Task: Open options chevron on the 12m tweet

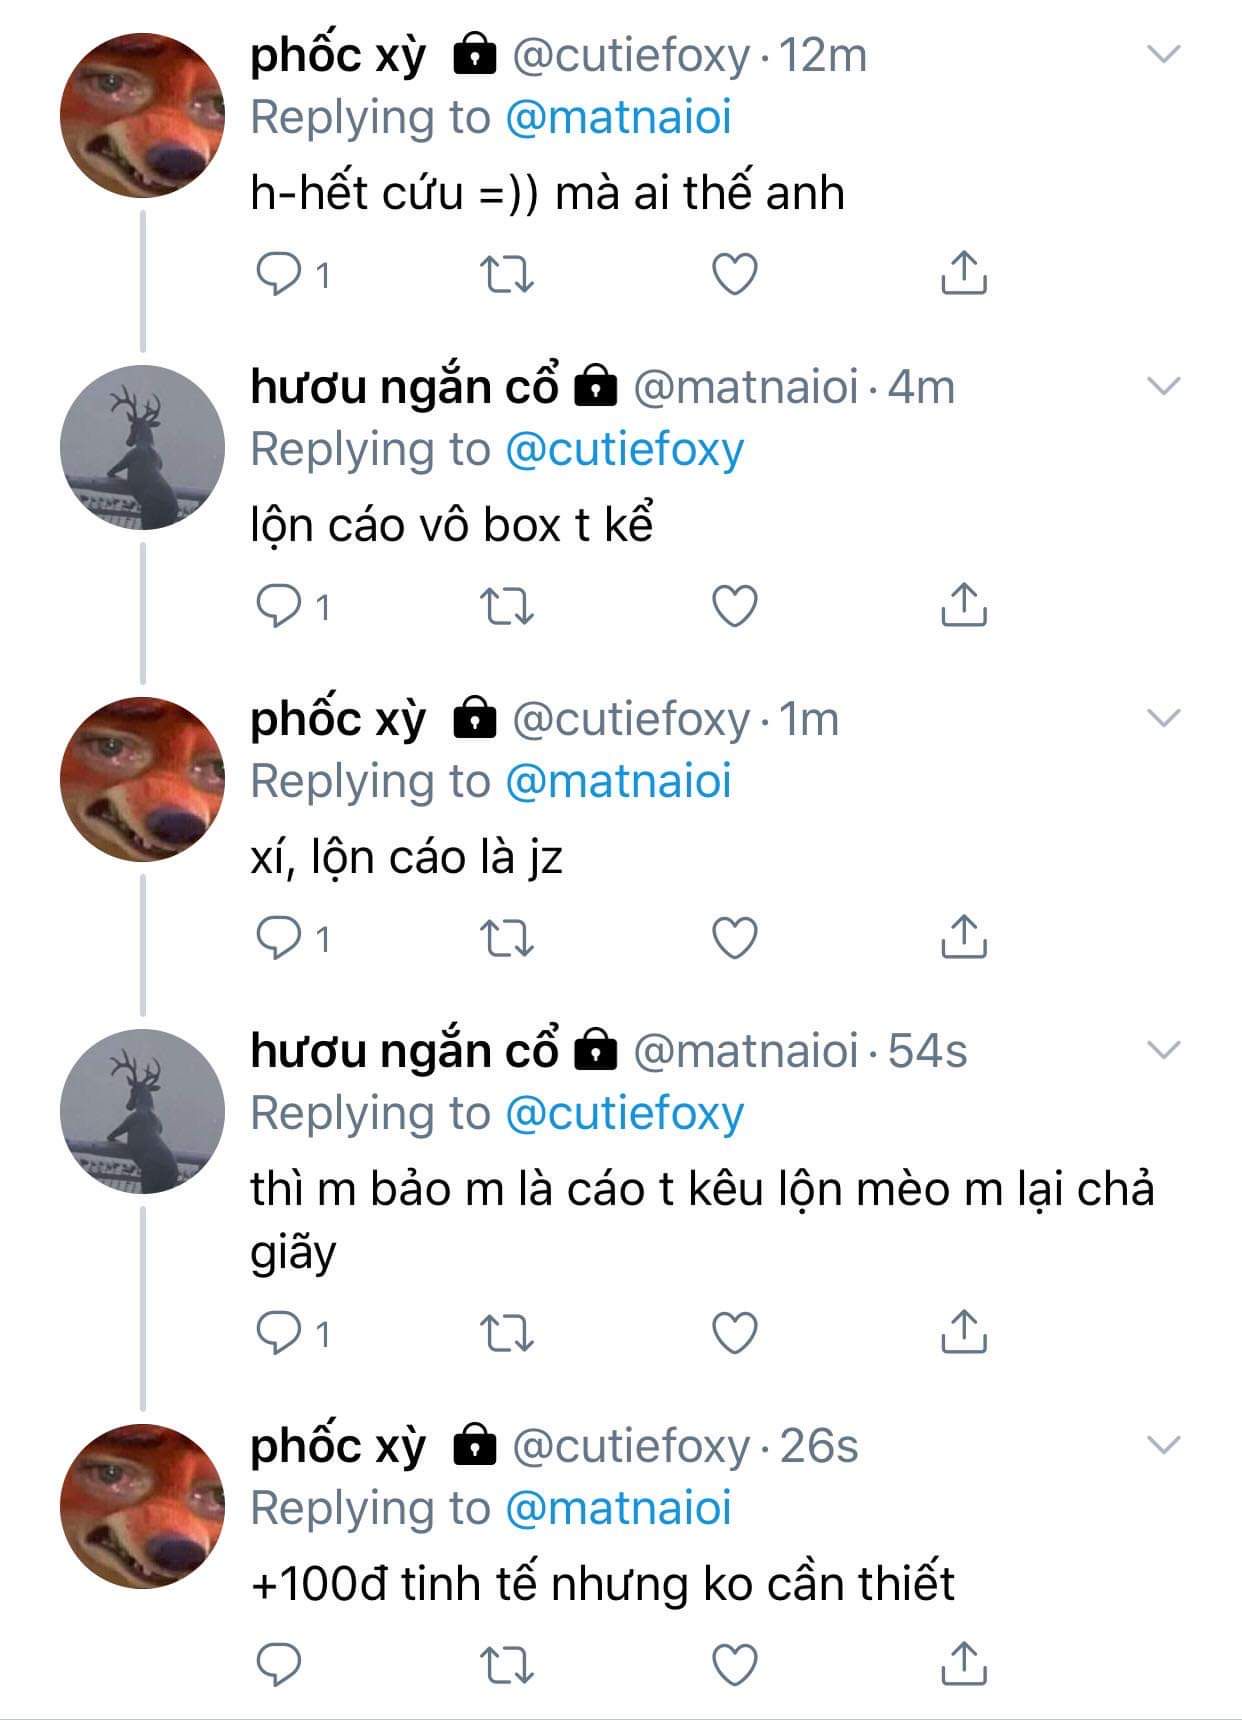Action: 1163,54
